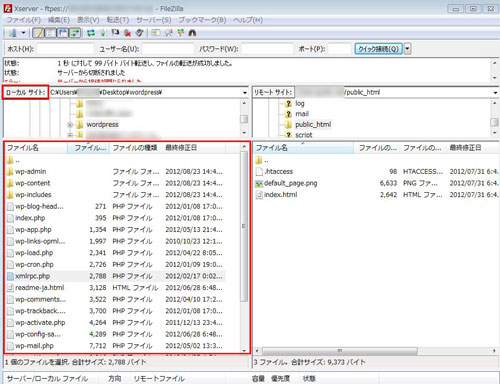The height and width of the screenshot is (384, 500).
Task: Click local file list vertical scrollbar
Action: tap(244, 227)
